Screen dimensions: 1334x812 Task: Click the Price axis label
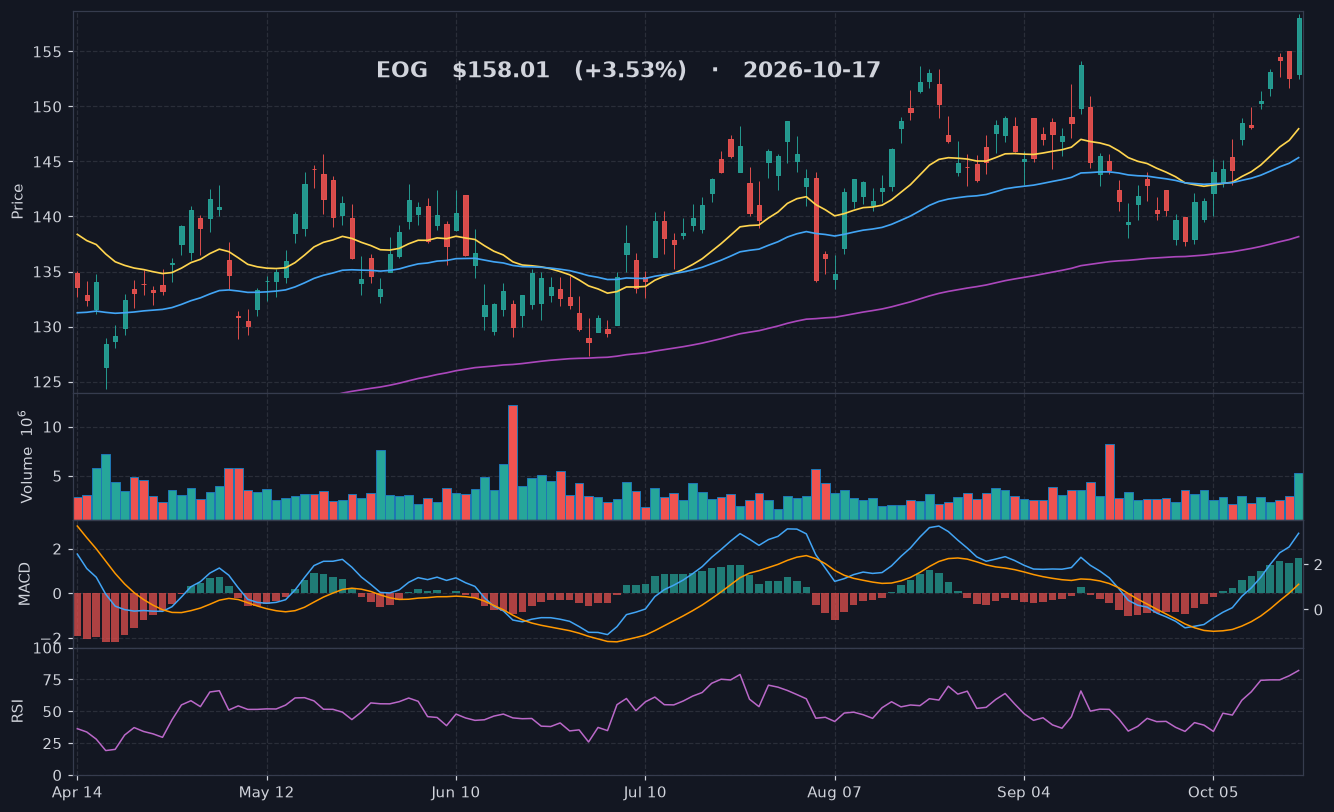pos(17,201)
